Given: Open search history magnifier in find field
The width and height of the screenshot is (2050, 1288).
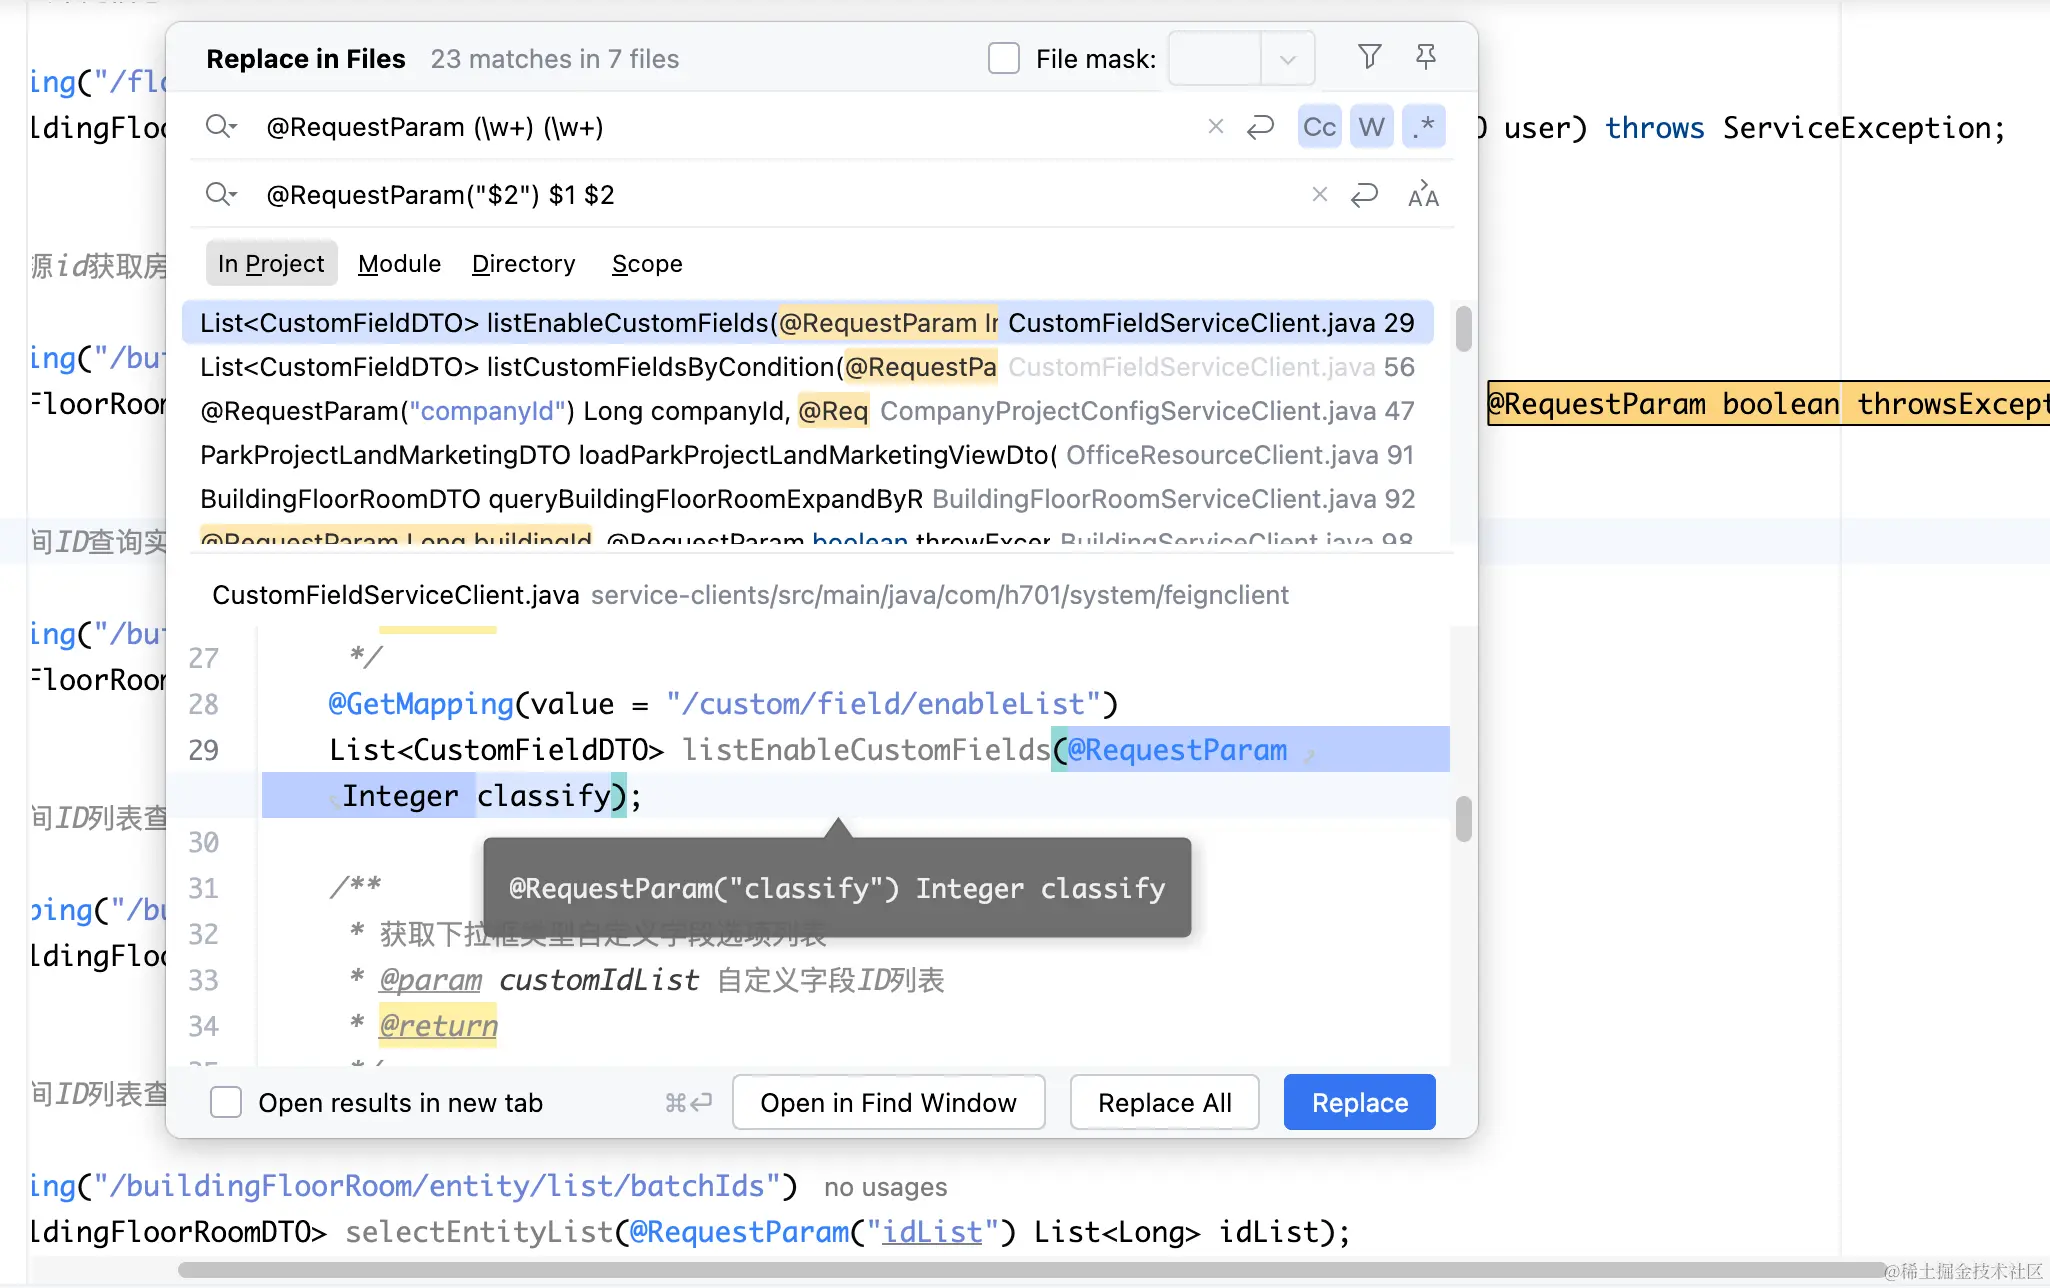Looking at the screenshot, I should point(220,127).
